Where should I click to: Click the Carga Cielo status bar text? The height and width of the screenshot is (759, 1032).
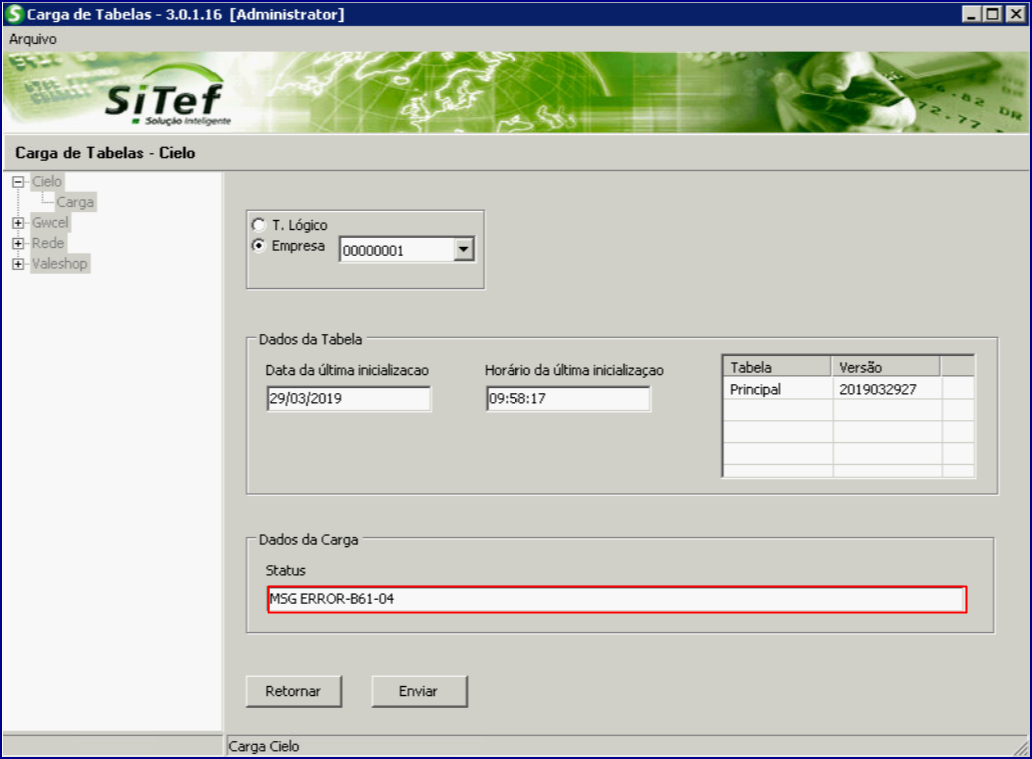264,746
